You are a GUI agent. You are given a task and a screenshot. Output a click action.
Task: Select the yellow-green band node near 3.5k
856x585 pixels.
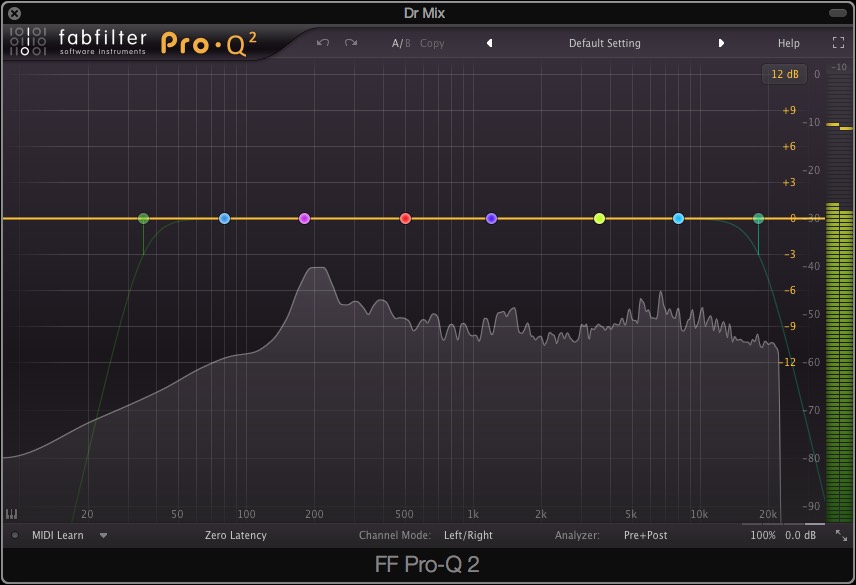[599, 218]
